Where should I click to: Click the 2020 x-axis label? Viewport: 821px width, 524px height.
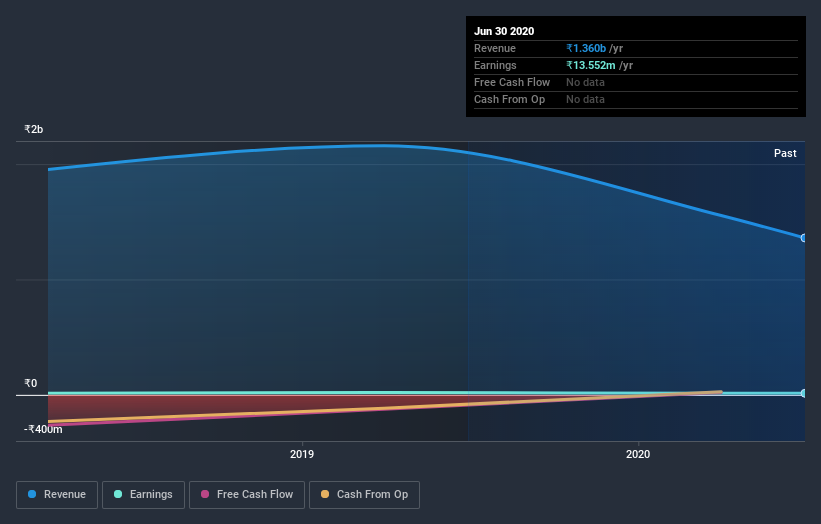pos(638,454)
